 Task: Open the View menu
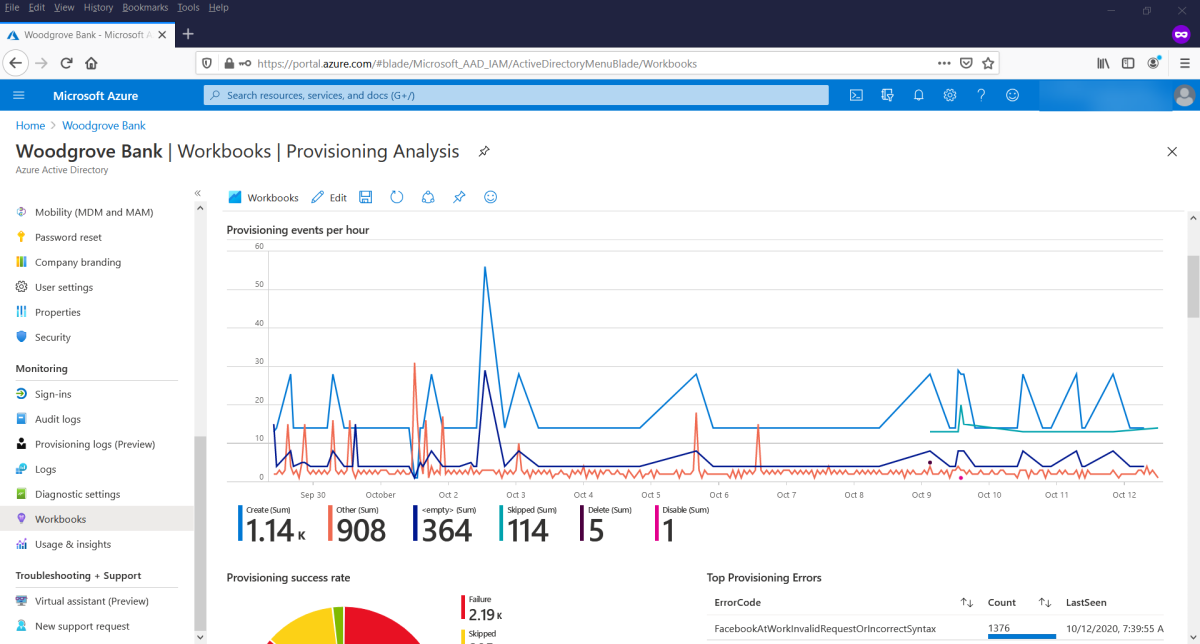pos(64,7)
